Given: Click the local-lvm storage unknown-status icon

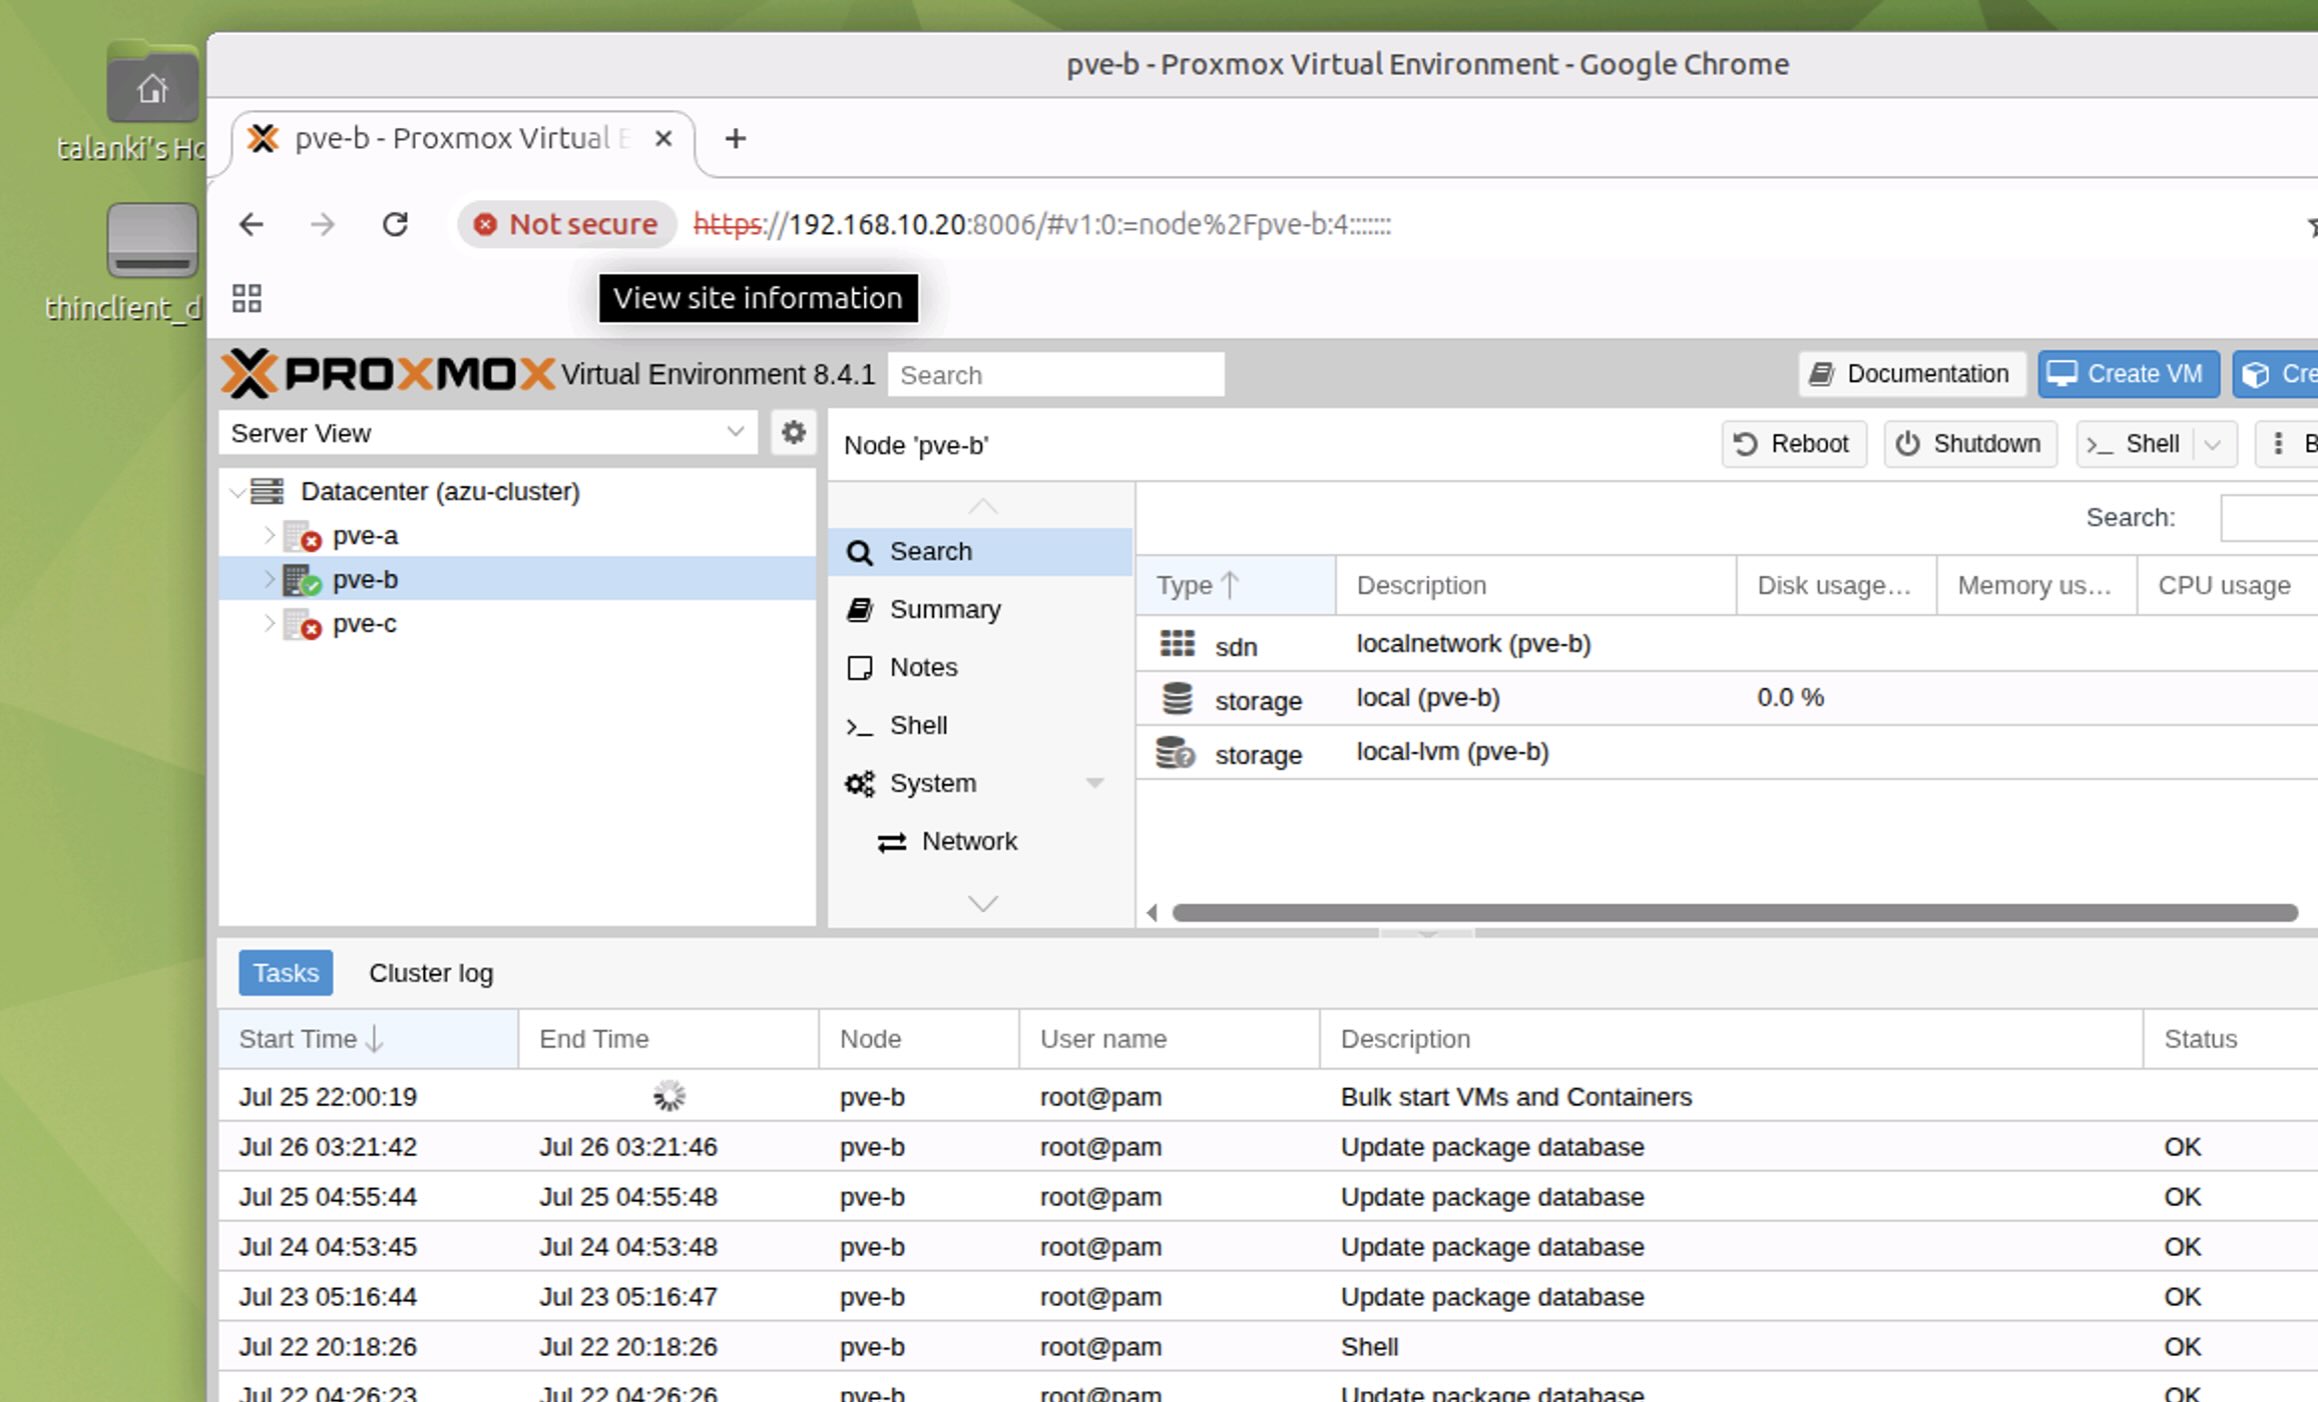Looking at the screenshot, I should click(1176, 752).
